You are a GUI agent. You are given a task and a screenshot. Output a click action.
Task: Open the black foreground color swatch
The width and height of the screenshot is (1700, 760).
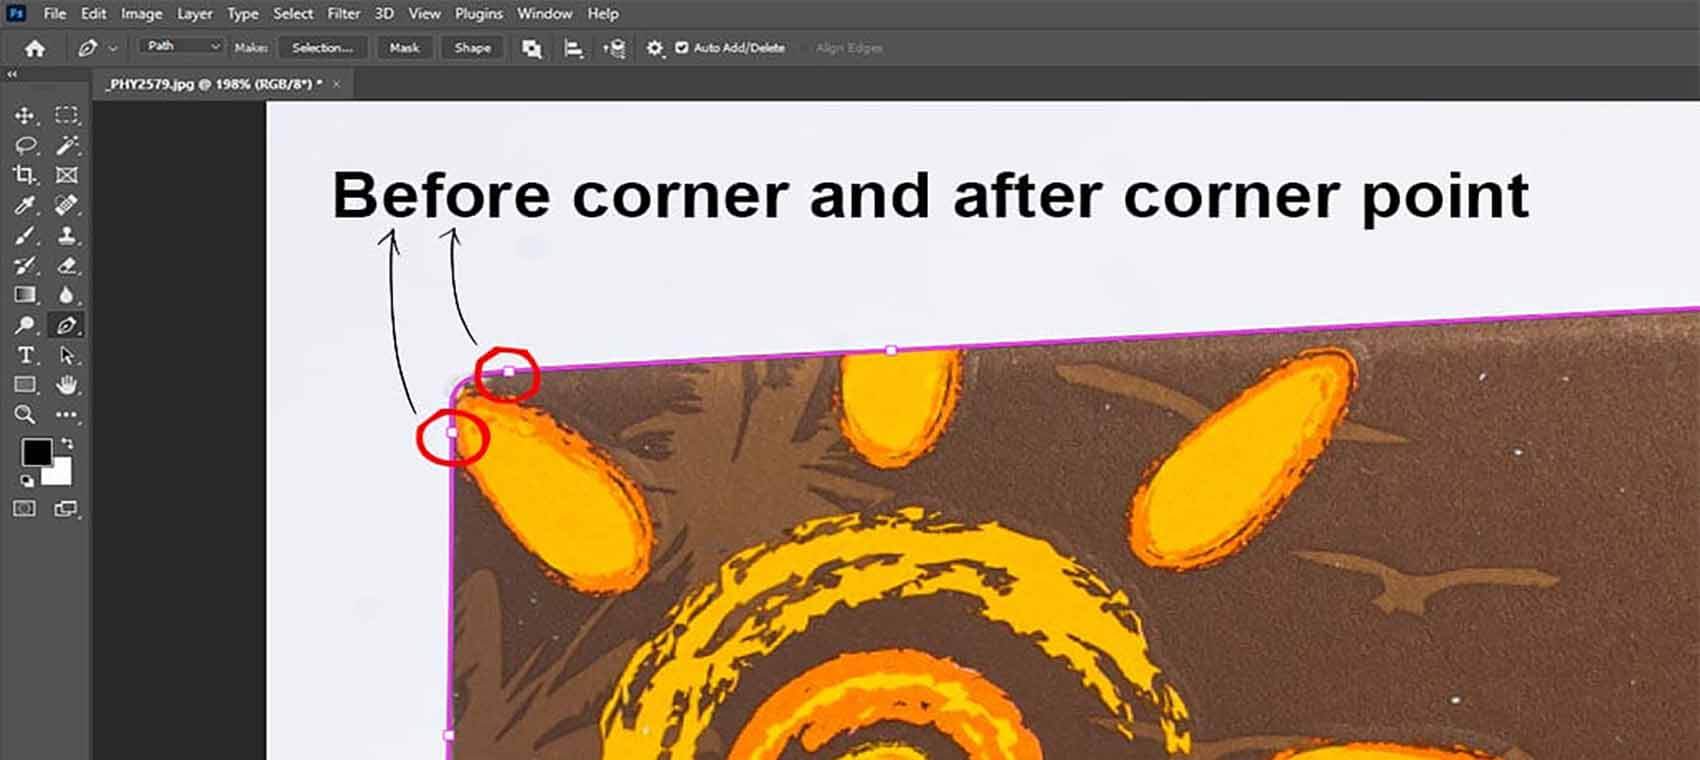(x=36, y=453)
